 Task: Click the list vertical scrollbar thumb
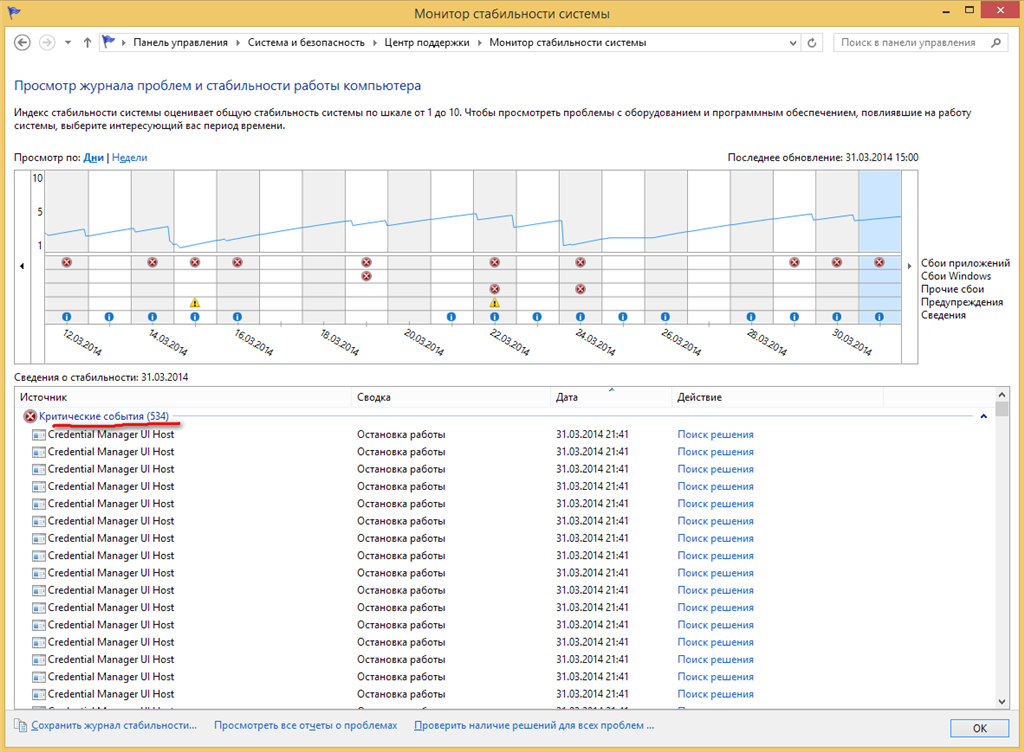pos(1002,409)
